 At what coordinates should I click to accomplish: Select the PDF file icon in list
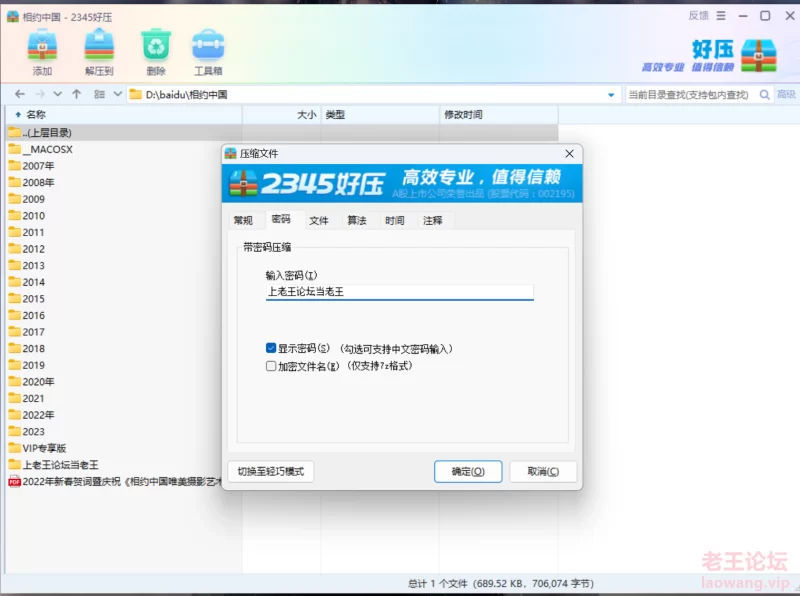click(x=15, y=481)
